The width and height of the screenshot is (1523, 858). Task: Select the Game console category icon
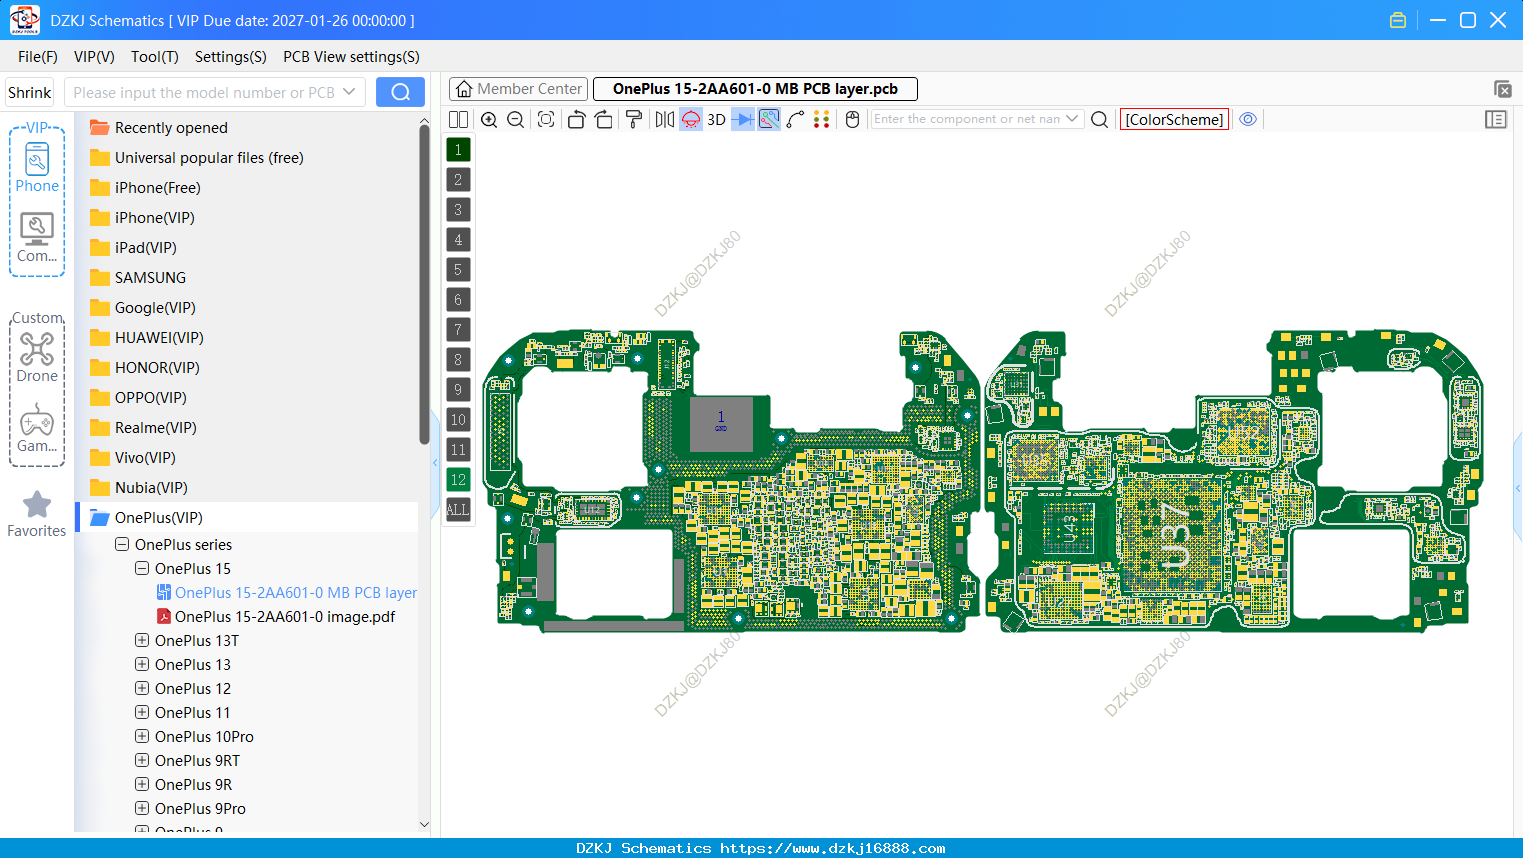tap(37, 428)
